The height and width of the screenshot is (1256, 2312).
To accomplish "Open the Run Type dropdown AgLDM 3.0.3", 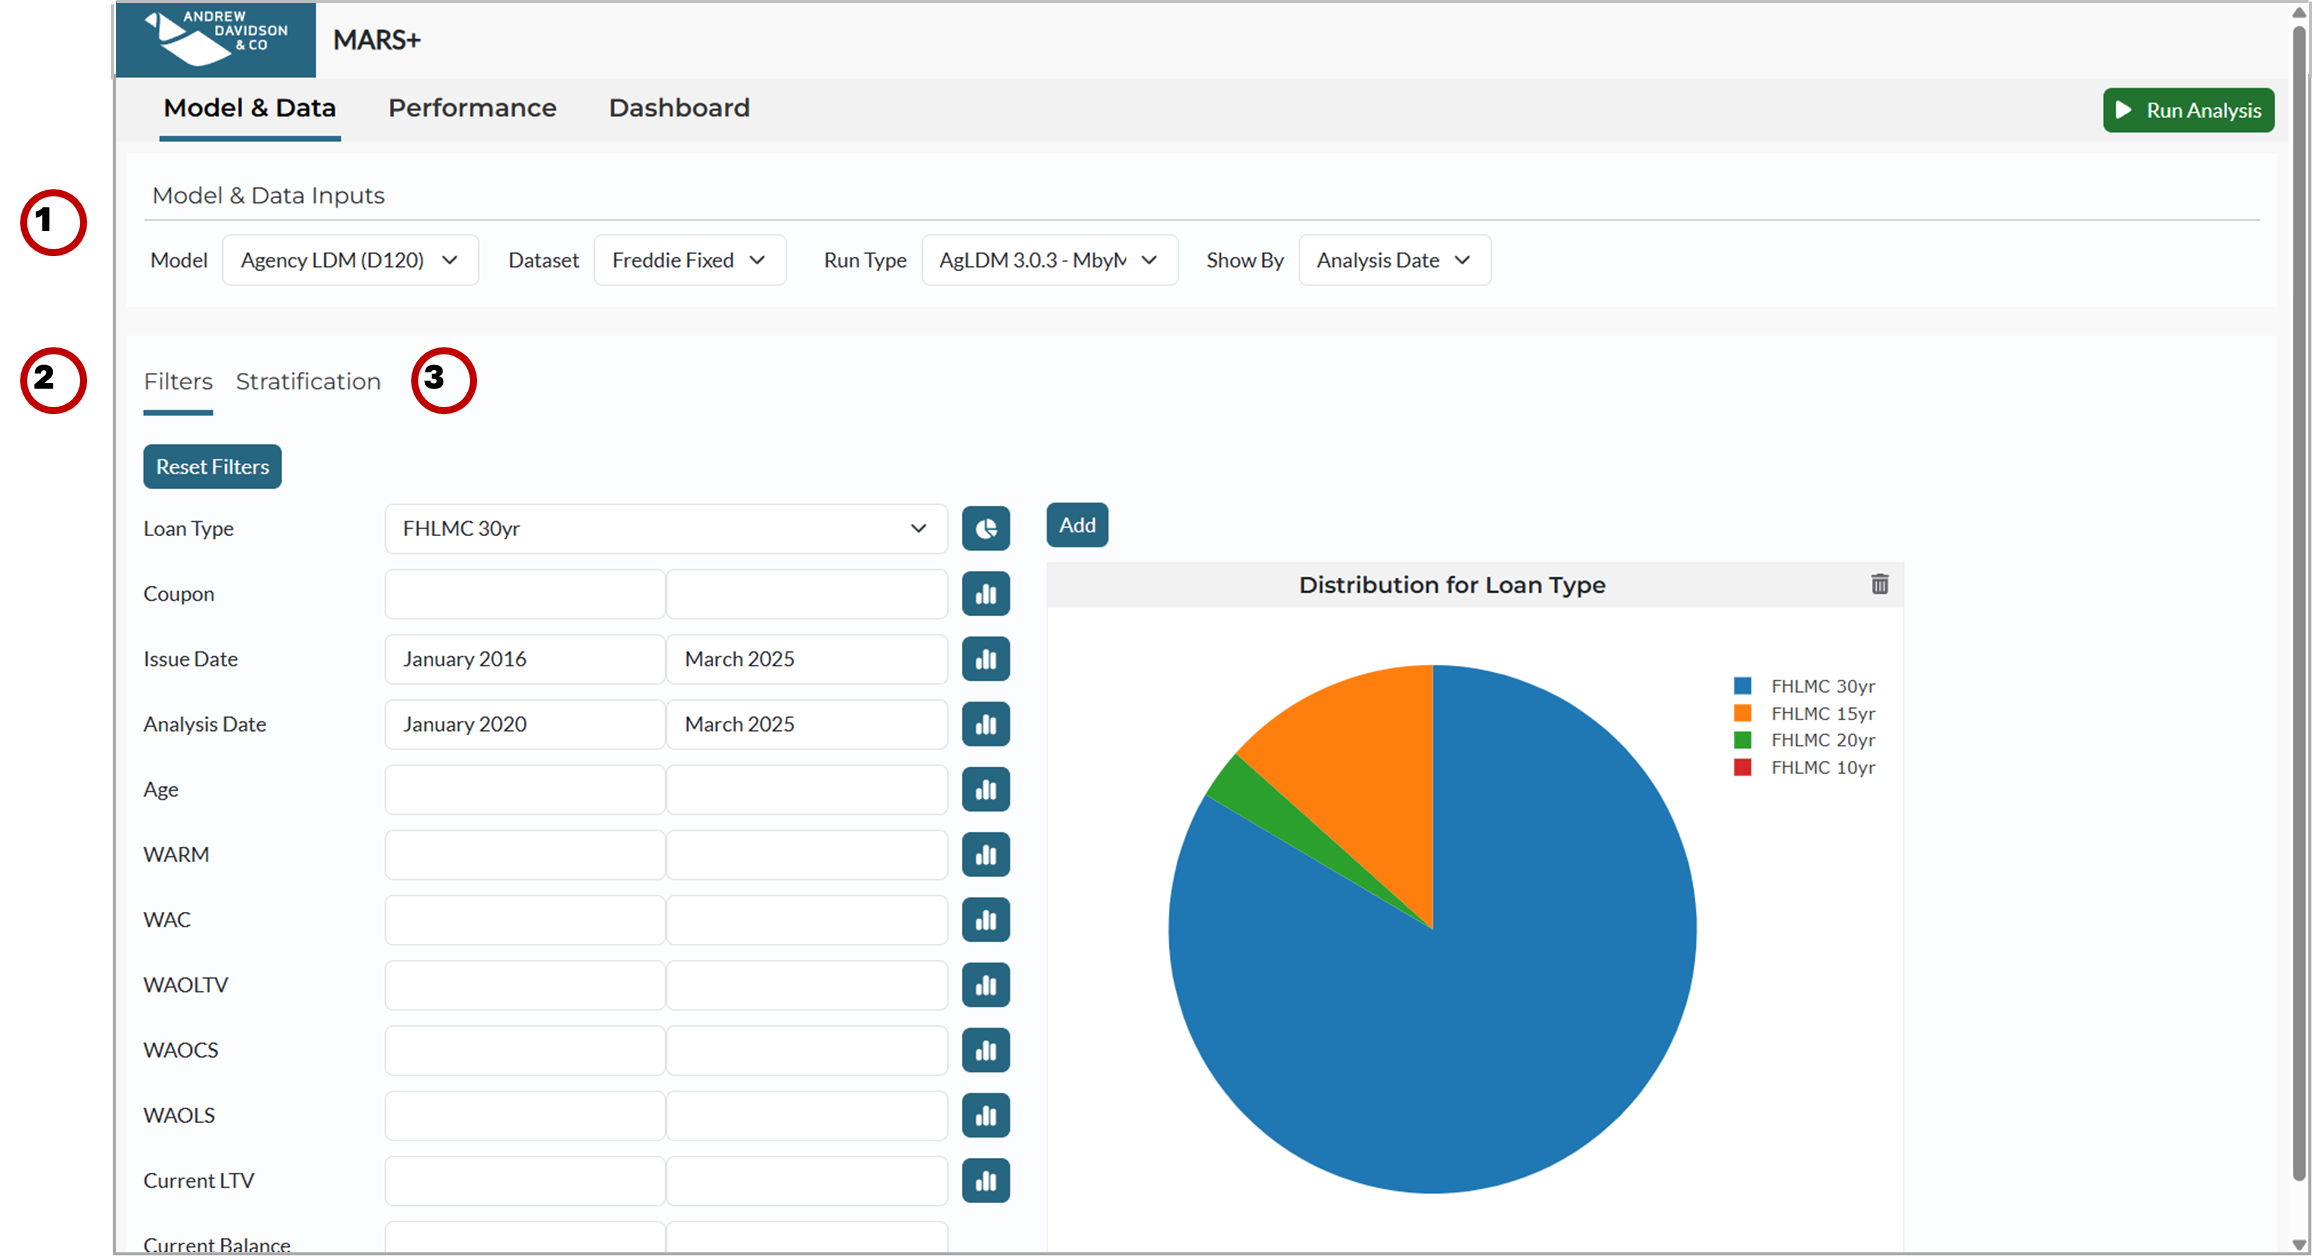I will 1050,260.
